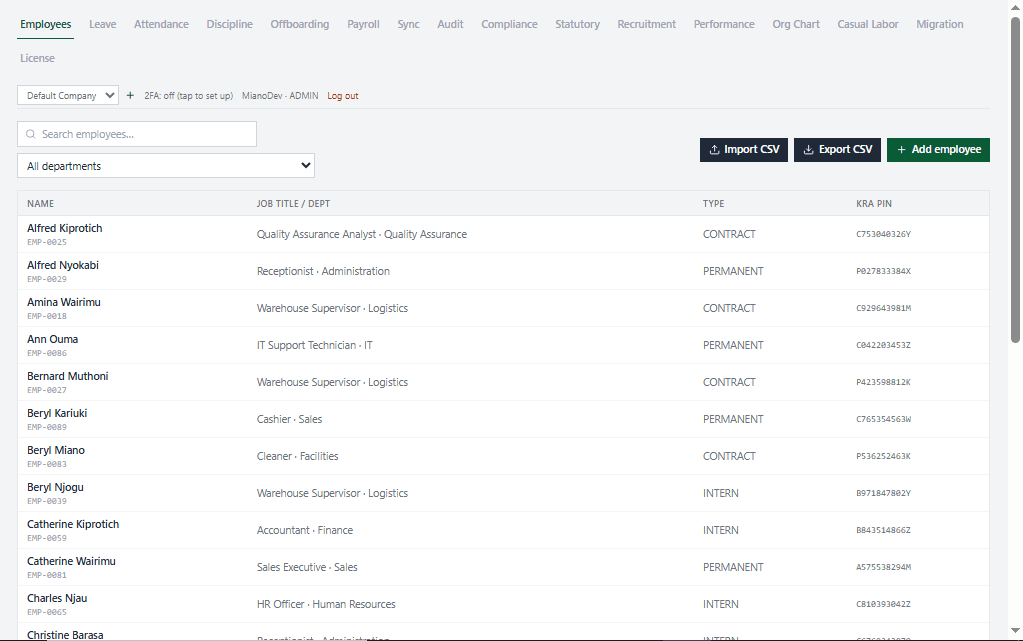Click the Default Company chevron arrow
Image resolution: width=1023 pixels, height=641 pixels.
coord(110,95)
